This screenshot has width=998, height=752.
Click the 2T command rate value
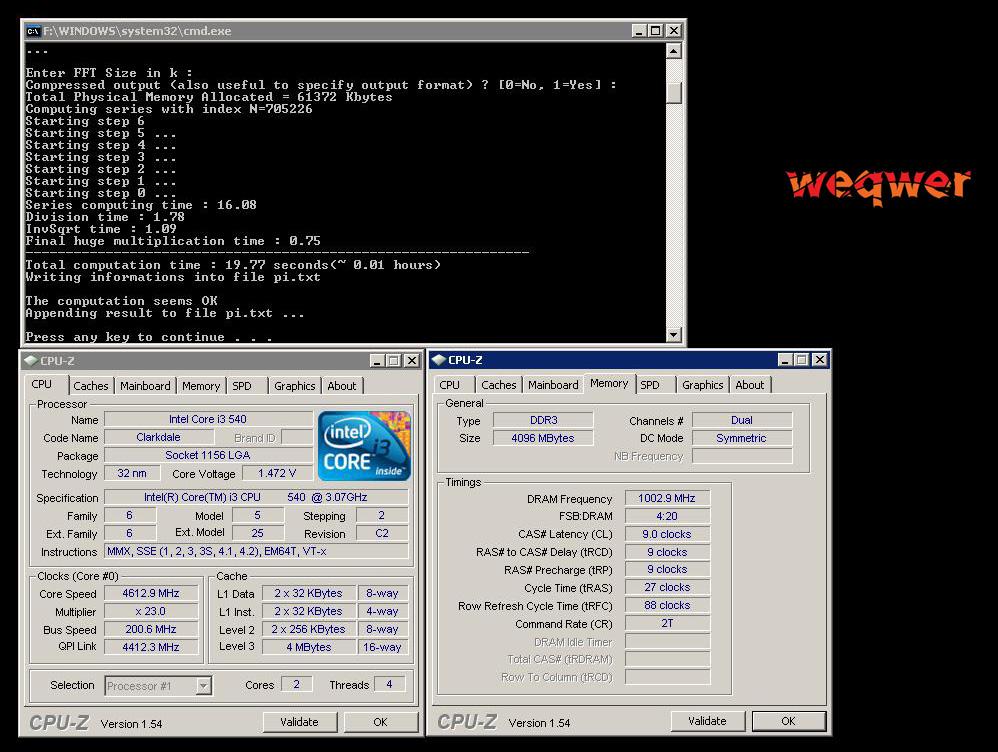pos(667,623)
